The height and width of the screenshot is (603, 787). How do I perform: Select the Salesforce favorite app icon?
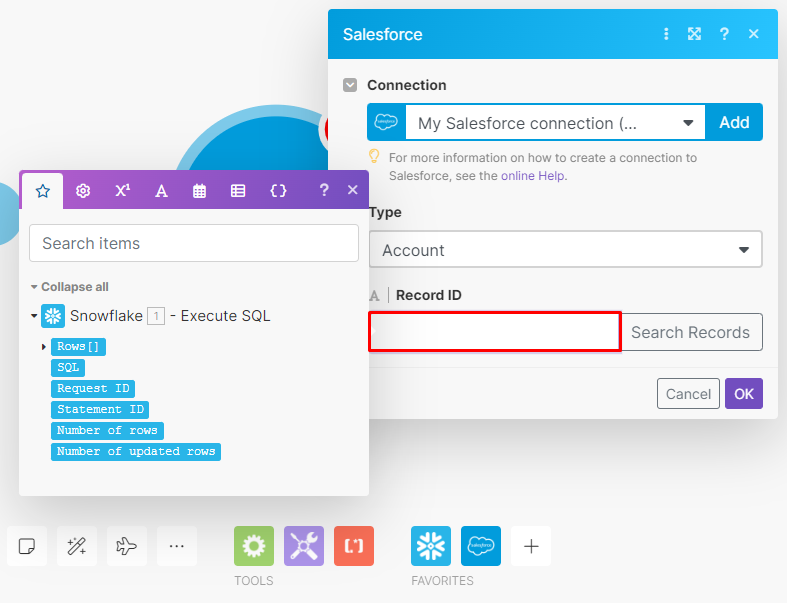pyautogui.click(x=481, y=546)
